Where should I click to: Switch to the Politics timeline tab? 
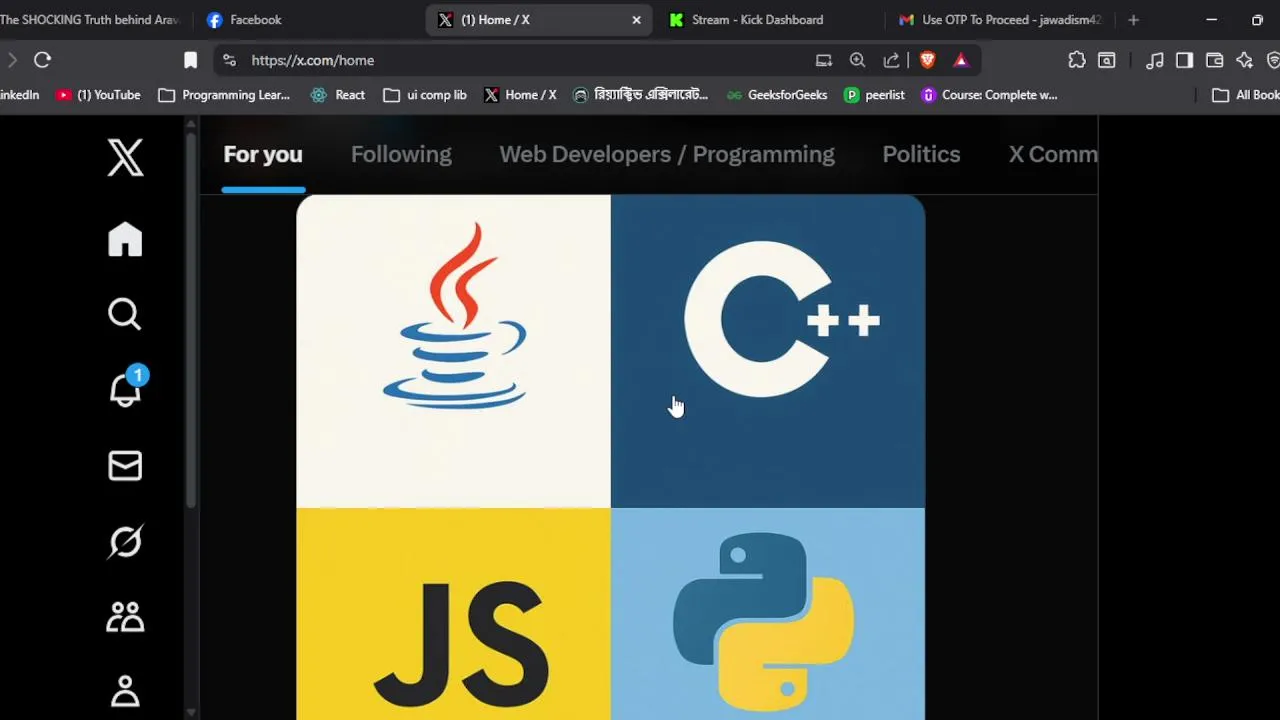[921, 154]
